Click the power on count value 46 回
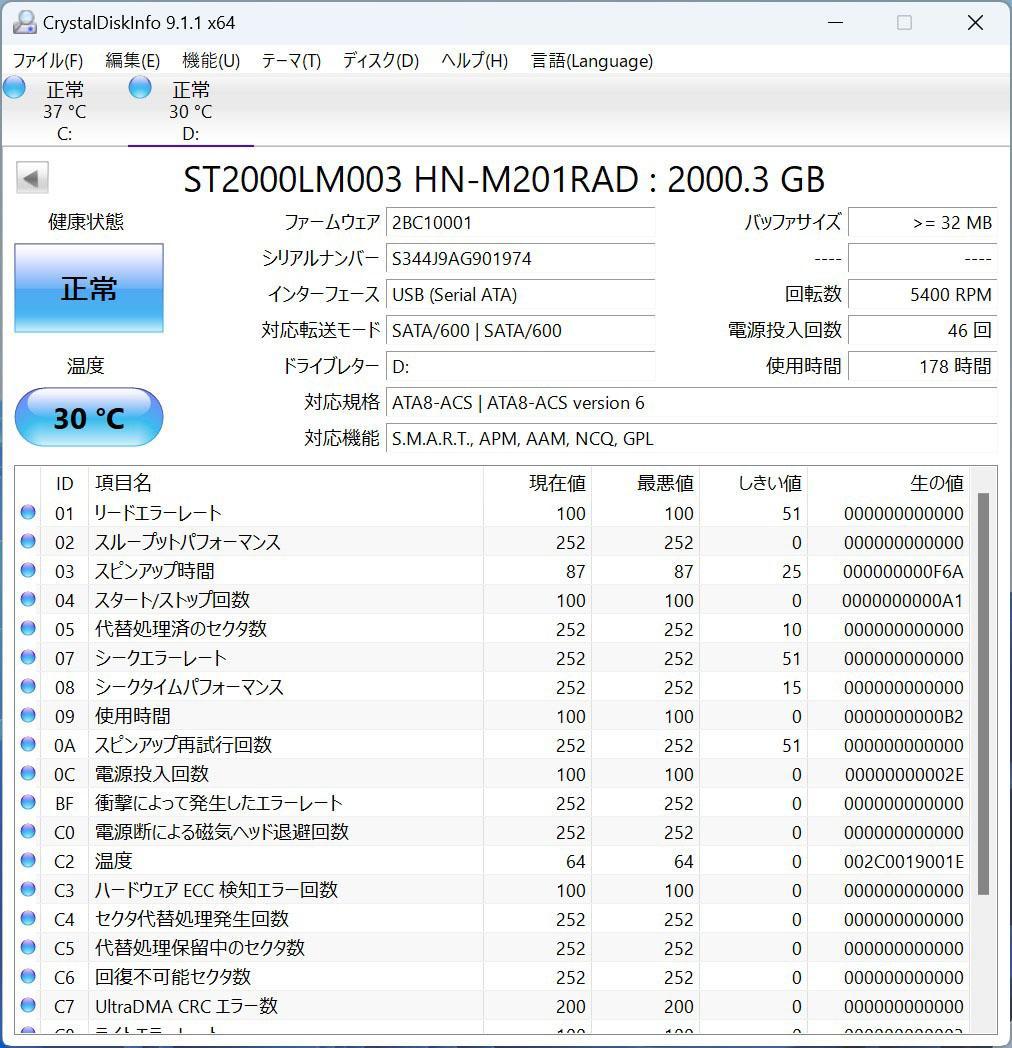 point(922,331)
